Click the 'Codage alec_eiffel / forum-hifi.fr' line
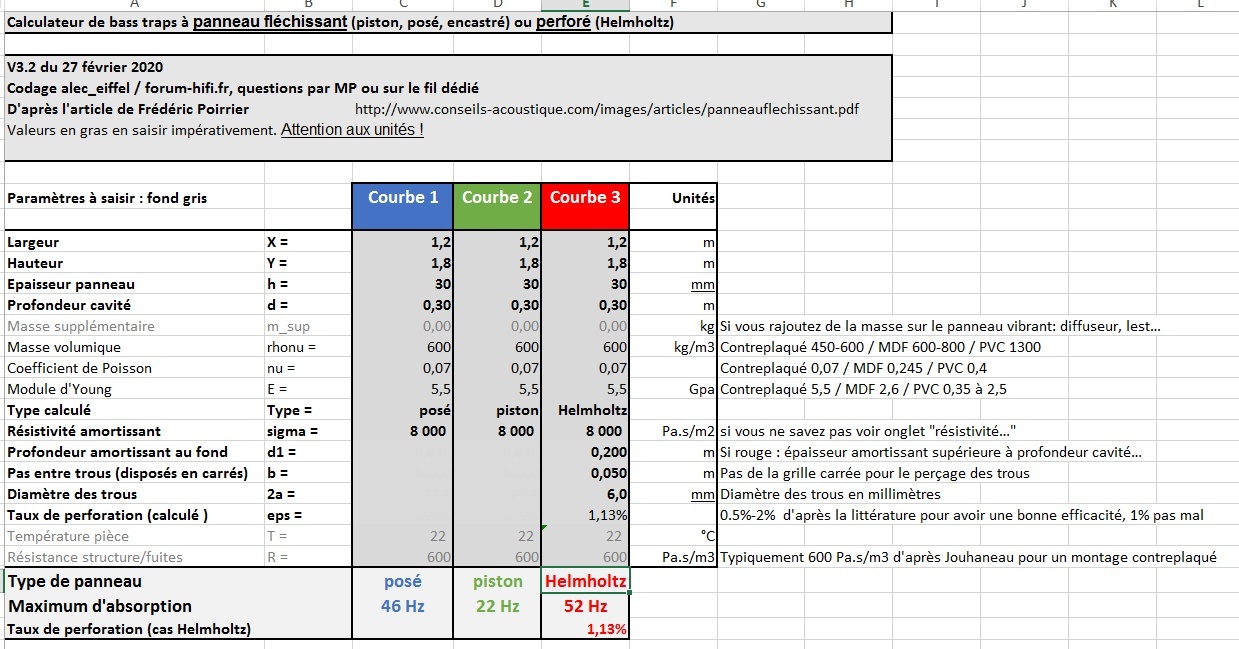This screenshot has width=1239, height=649. (x=242, y=88)
